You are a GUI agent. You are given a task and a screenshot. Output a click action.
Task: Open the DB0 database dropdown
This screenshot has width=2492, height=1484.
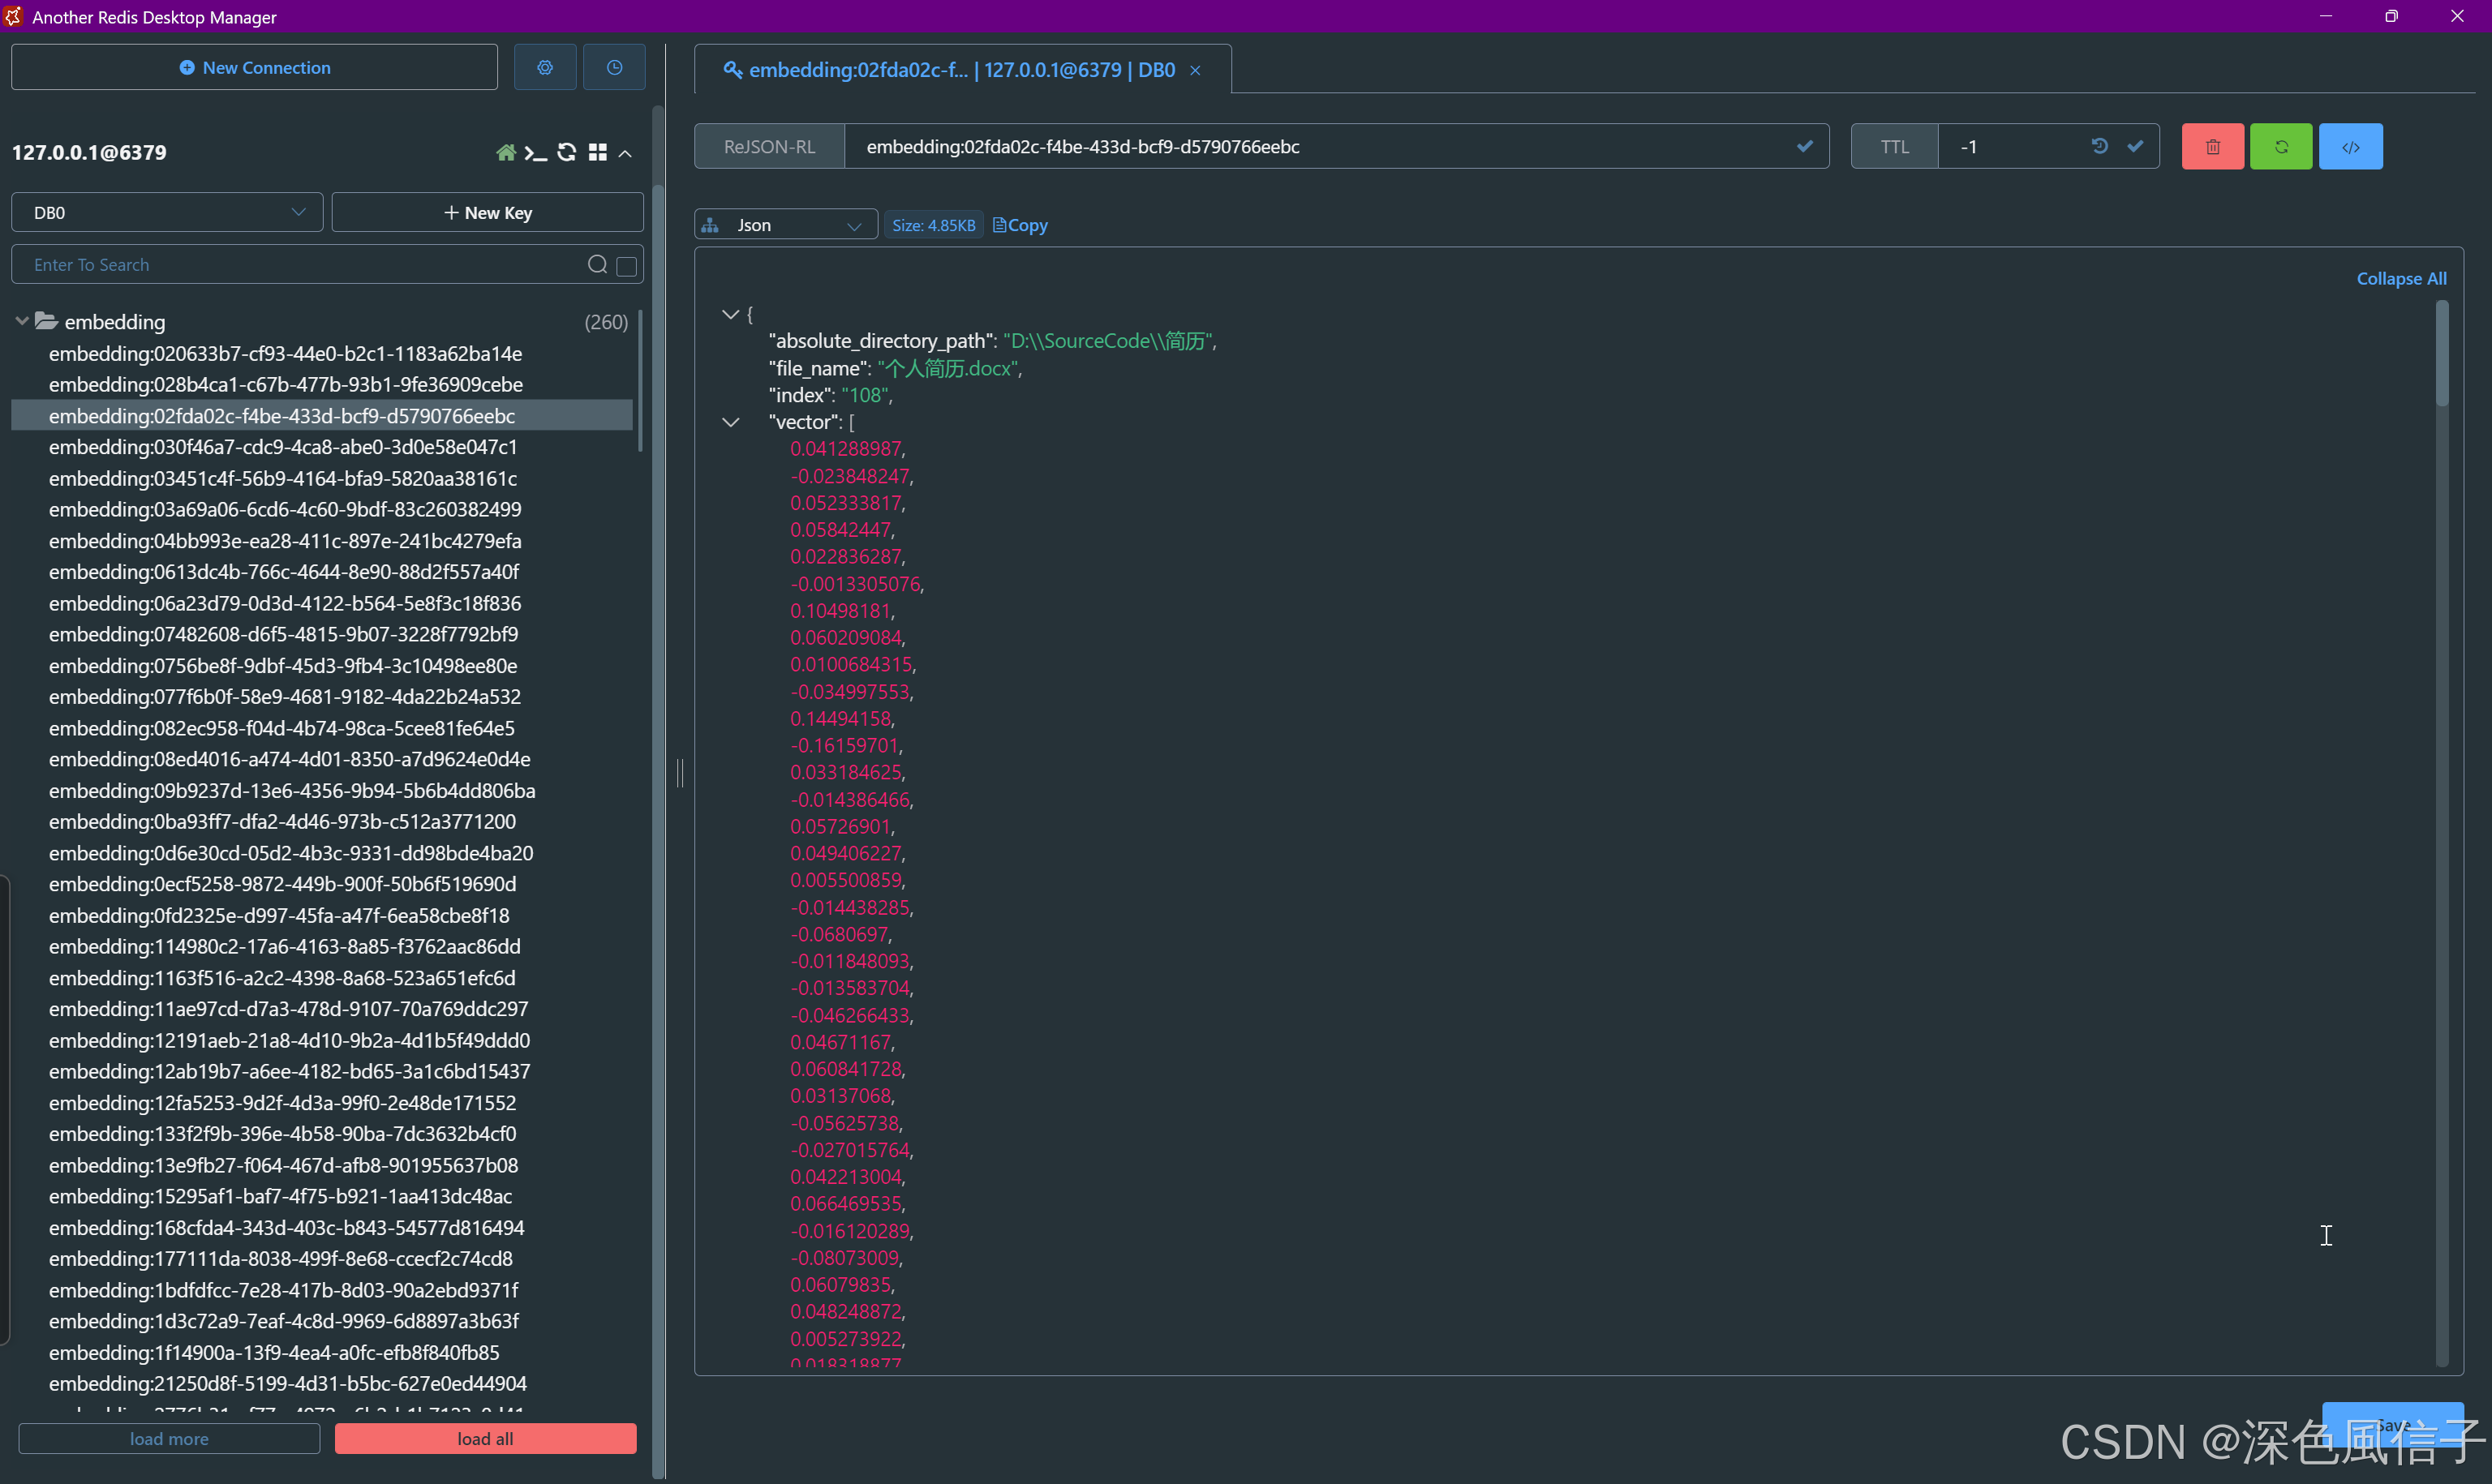point(167,213)
